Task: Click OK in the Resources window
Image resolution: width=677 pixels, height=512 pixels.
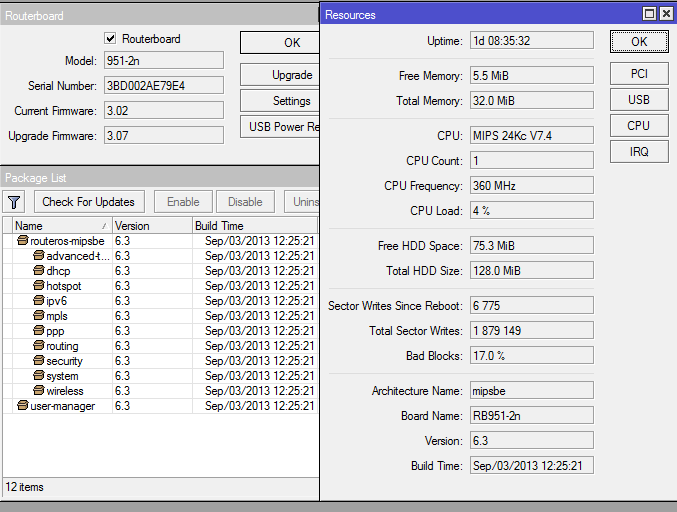Action: [639, 42]
